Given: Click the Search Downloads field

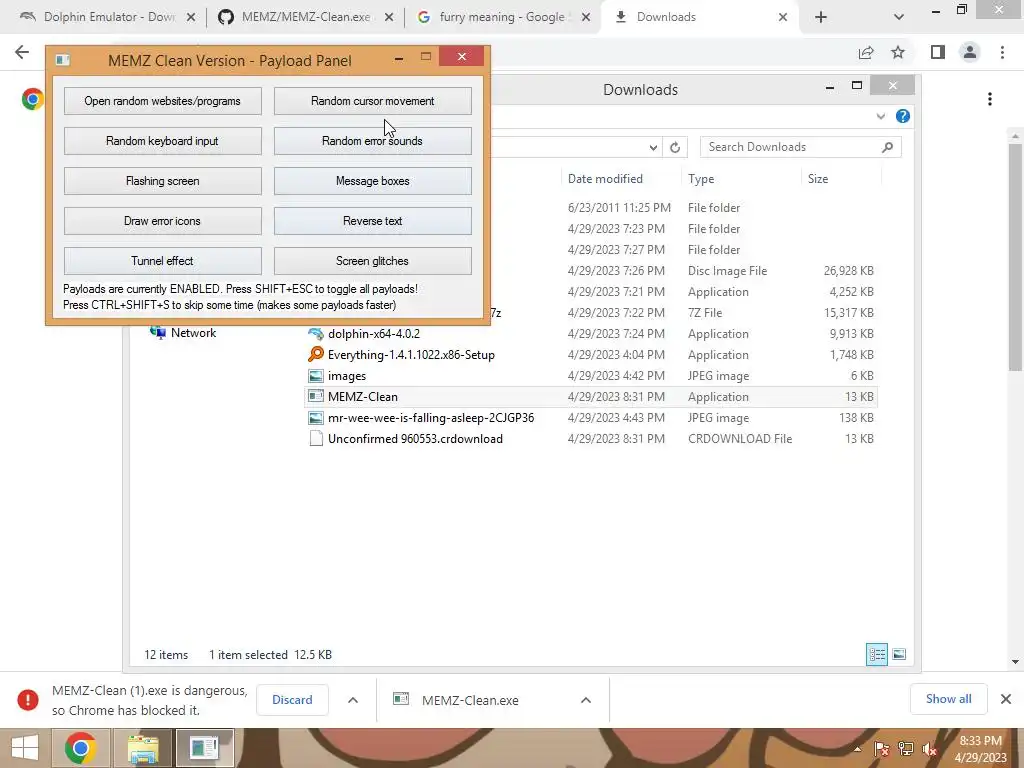Looking at the screenshot, I should pos(801,147).
